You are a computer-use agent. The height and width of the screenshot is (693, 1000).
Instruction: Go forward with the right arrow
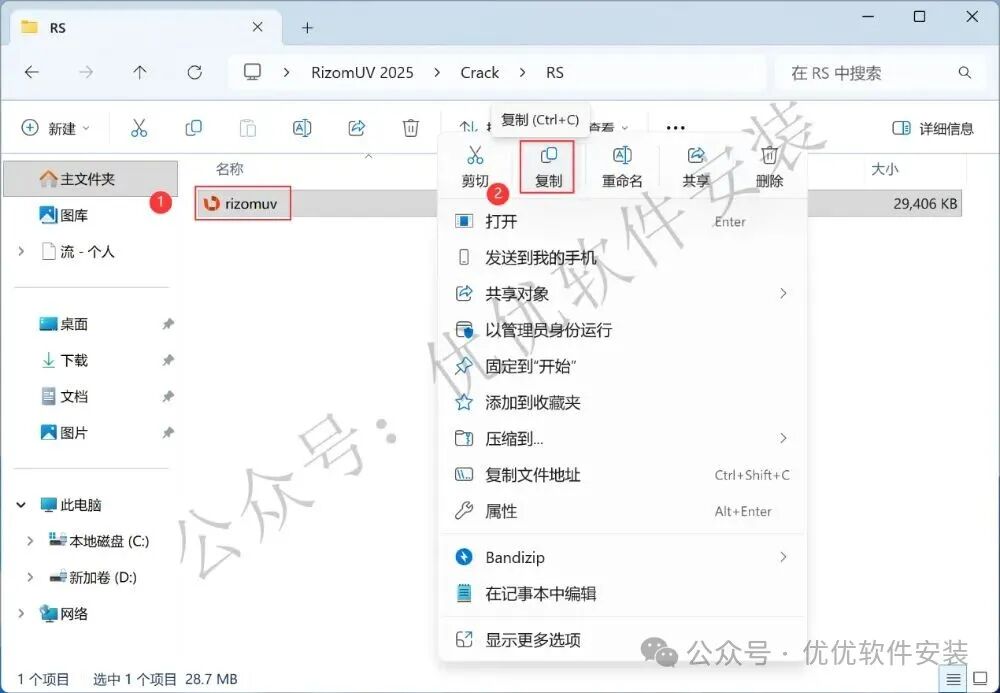pos(85,73)
